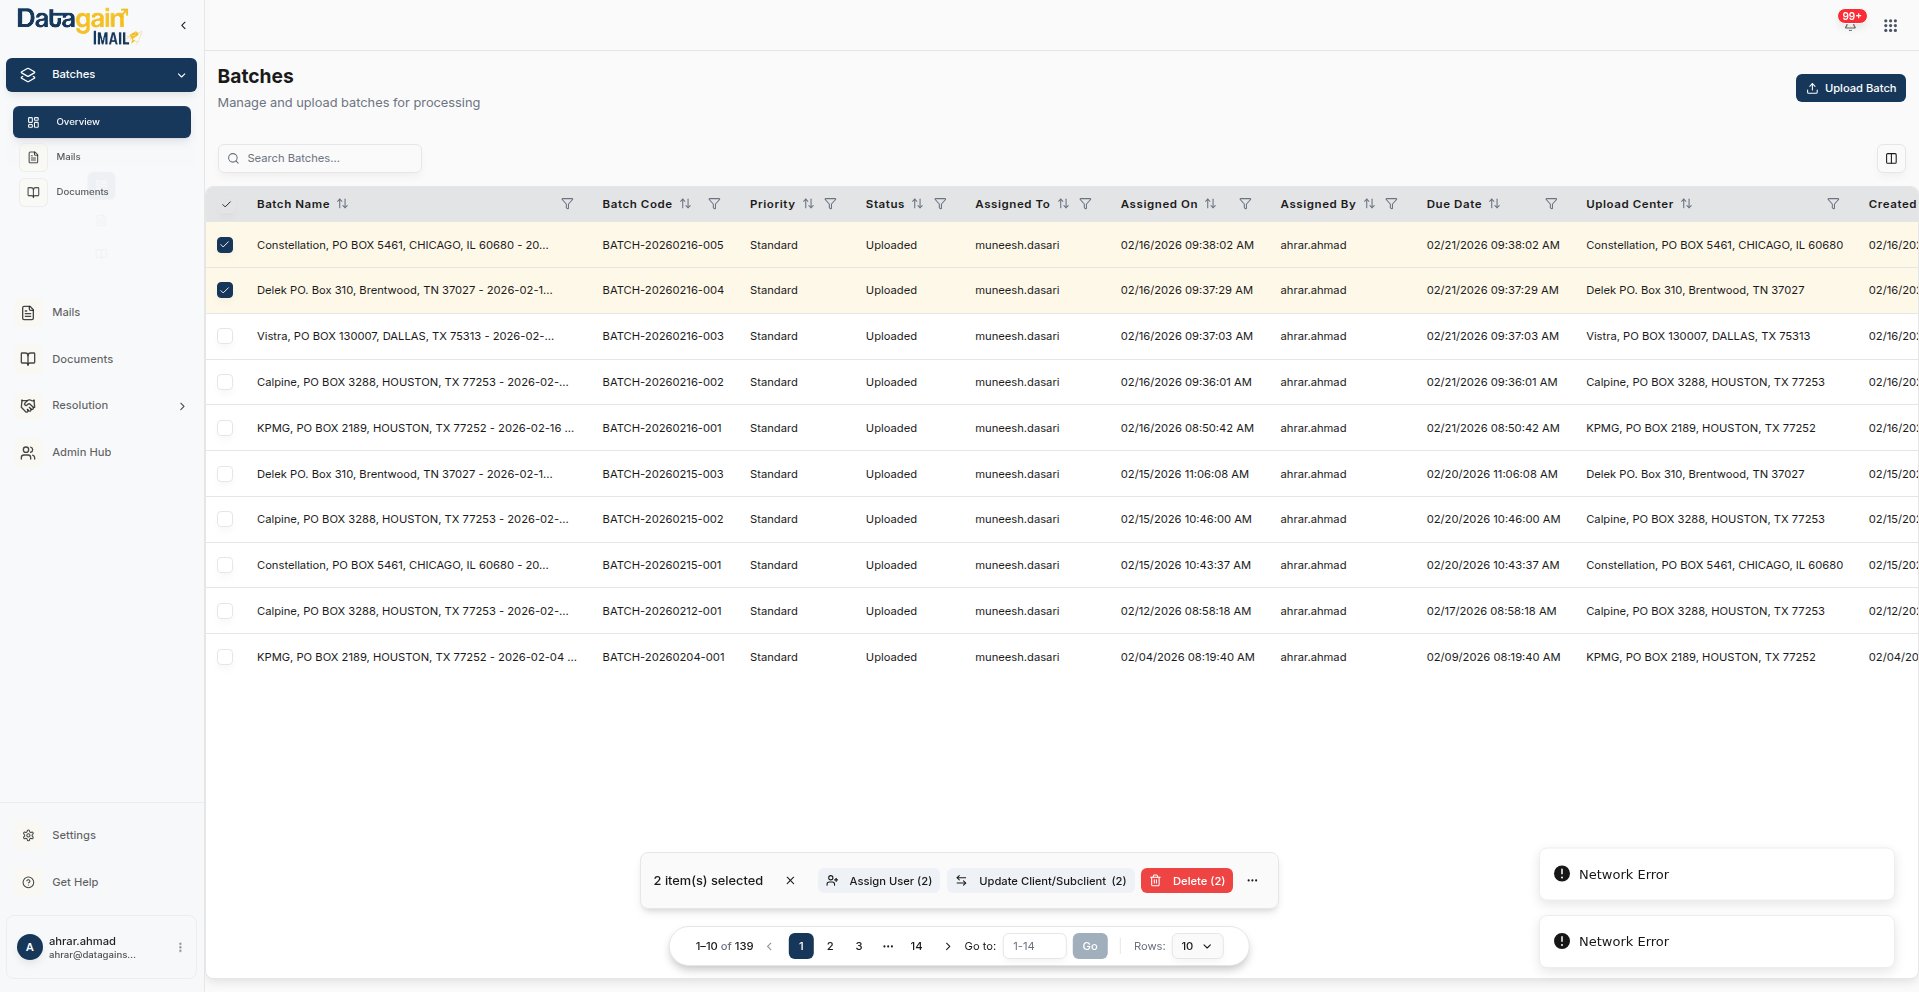Image resolution: width=1919 pixels, height=992 pixels.
Task: Clear selection using the X icon
Action: point(790,881)
